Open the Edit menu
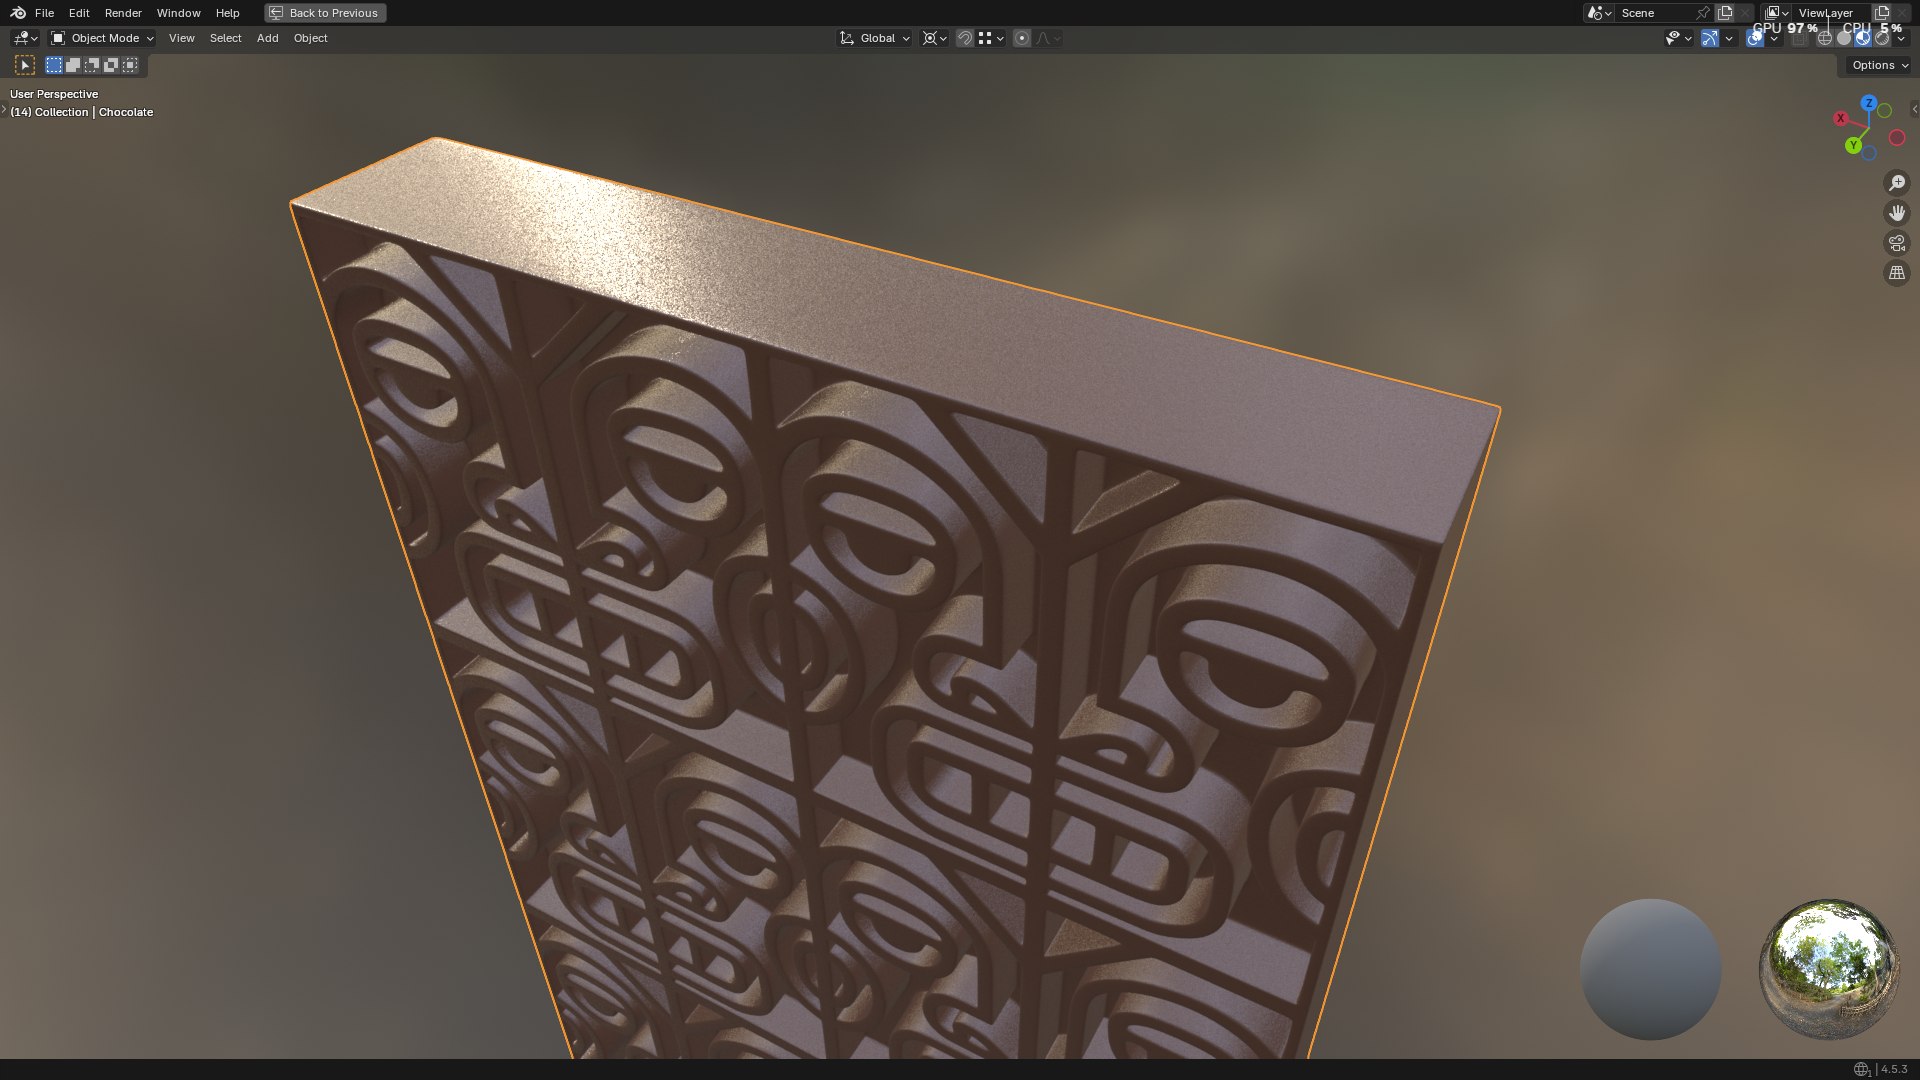Image resolution: width=1920 pixels, height=1080 pixels. pos(79,13)
